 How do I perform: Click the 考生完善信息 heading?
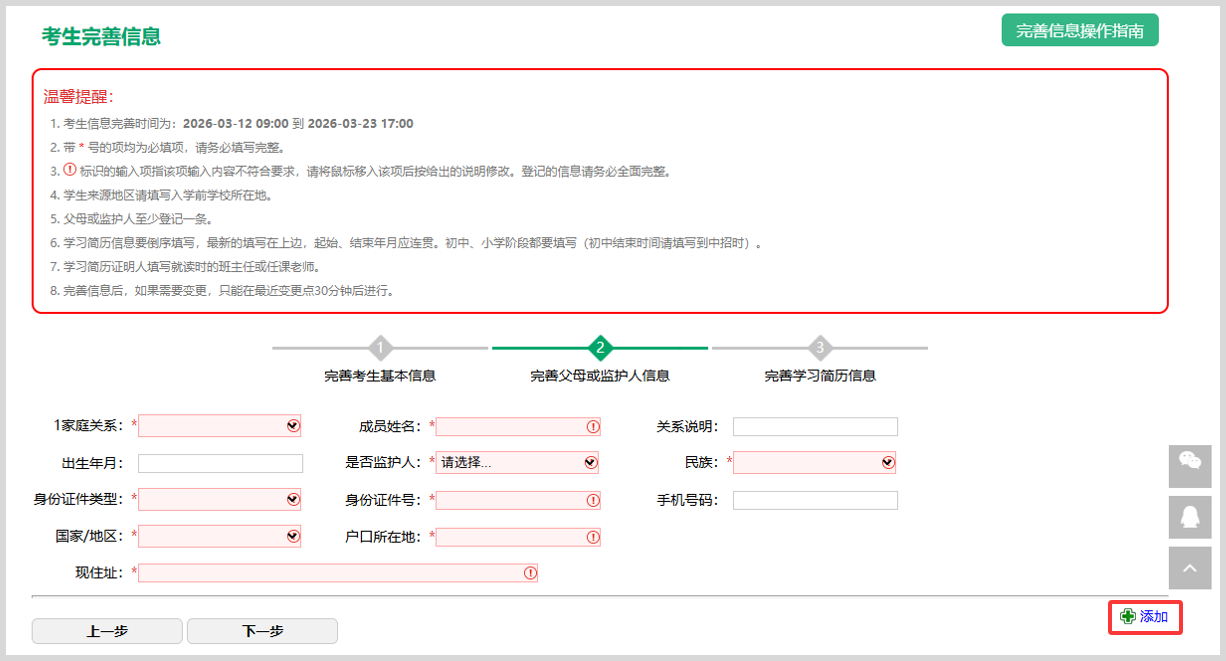pyautogui.click(x=101, y=36)
